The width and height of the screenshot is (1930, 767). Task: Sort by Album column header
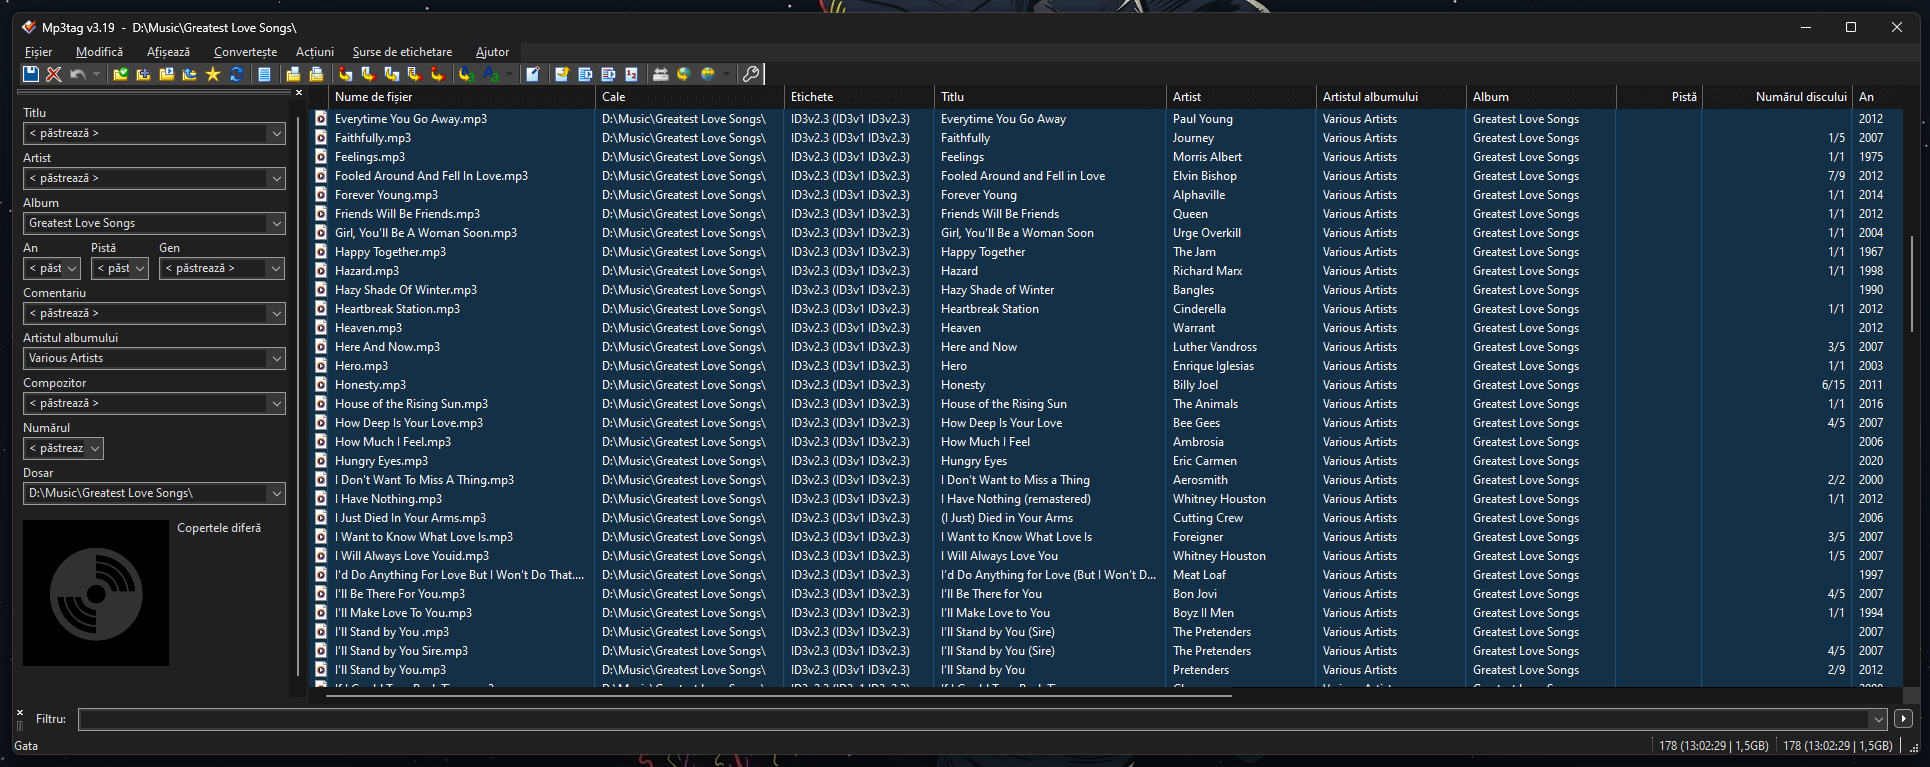pos(1541,97)
